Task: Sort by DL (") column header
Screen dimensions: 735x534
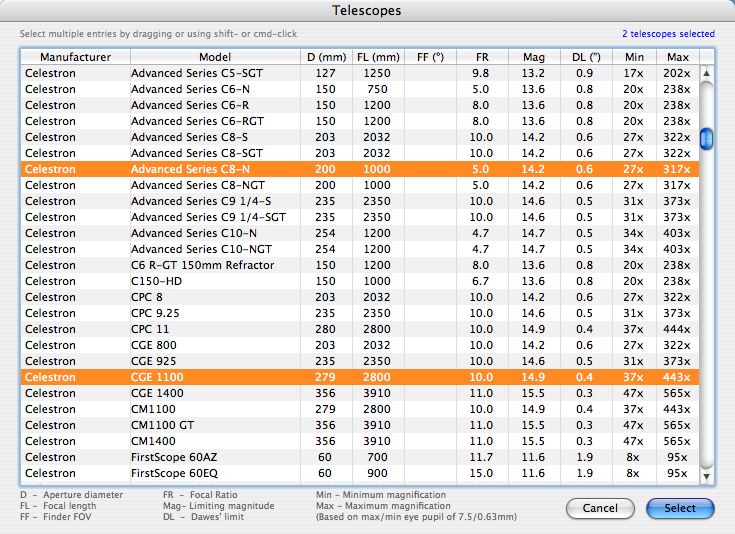Action: click(586, 57)
